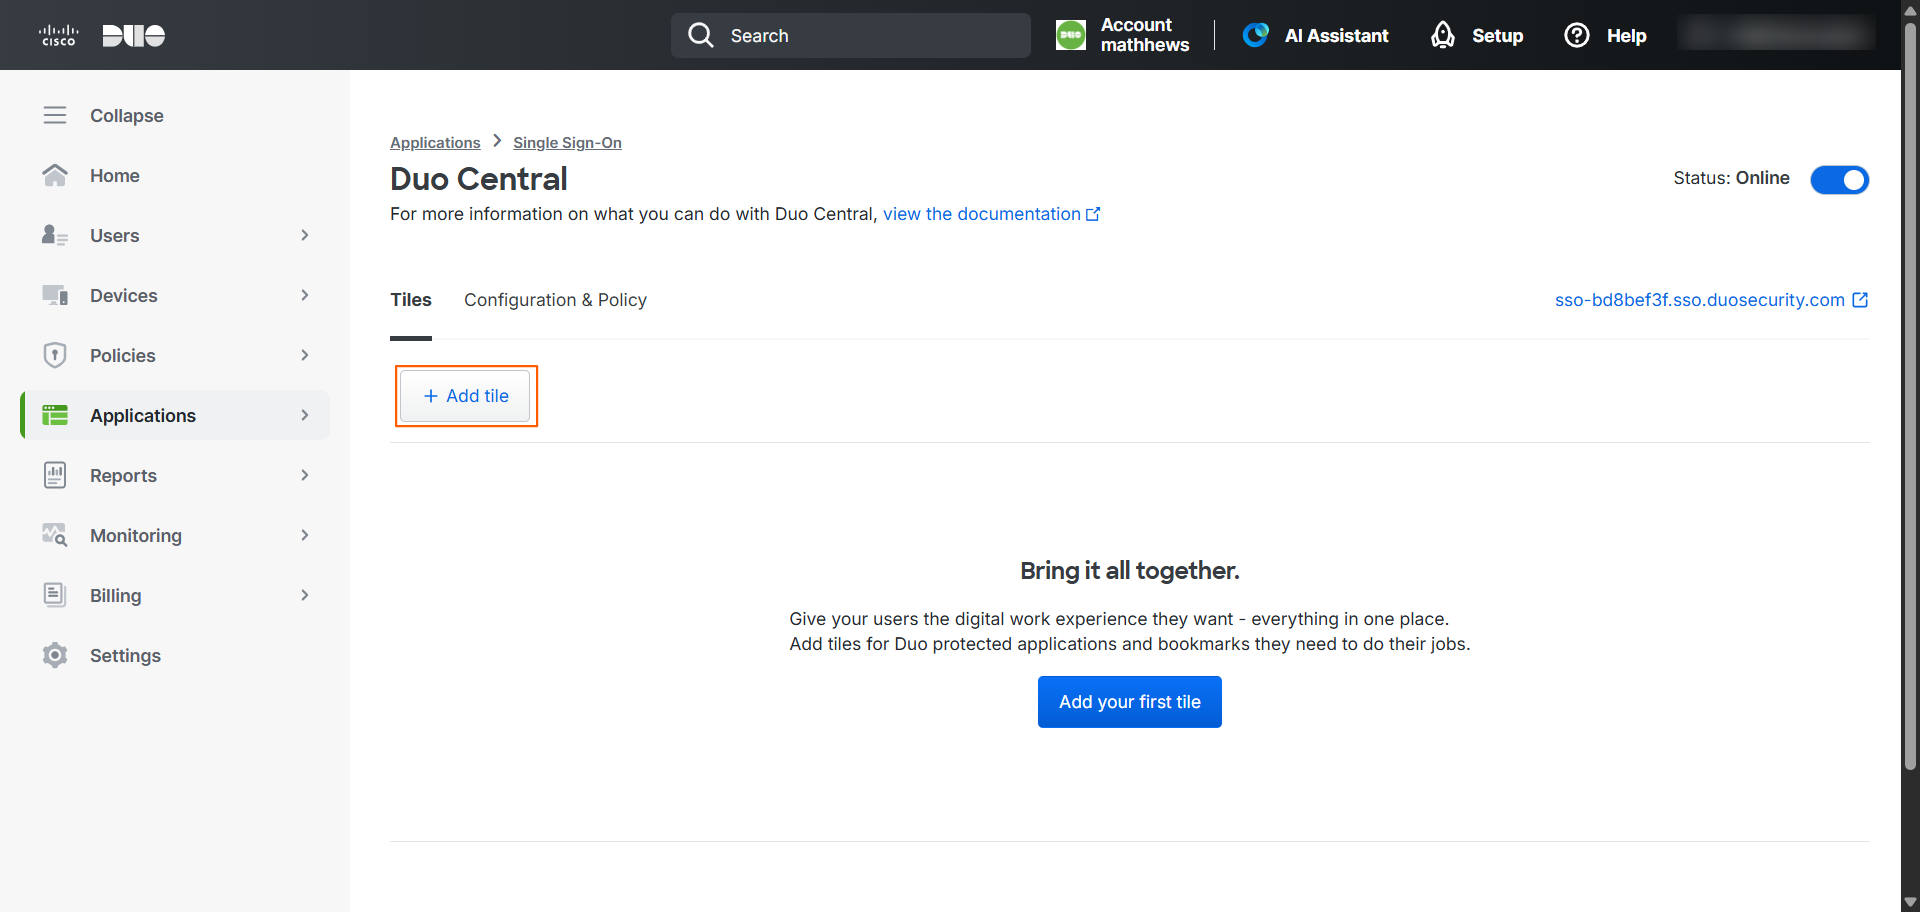Expand the Monitoring menu chevron

pos(305,535)
